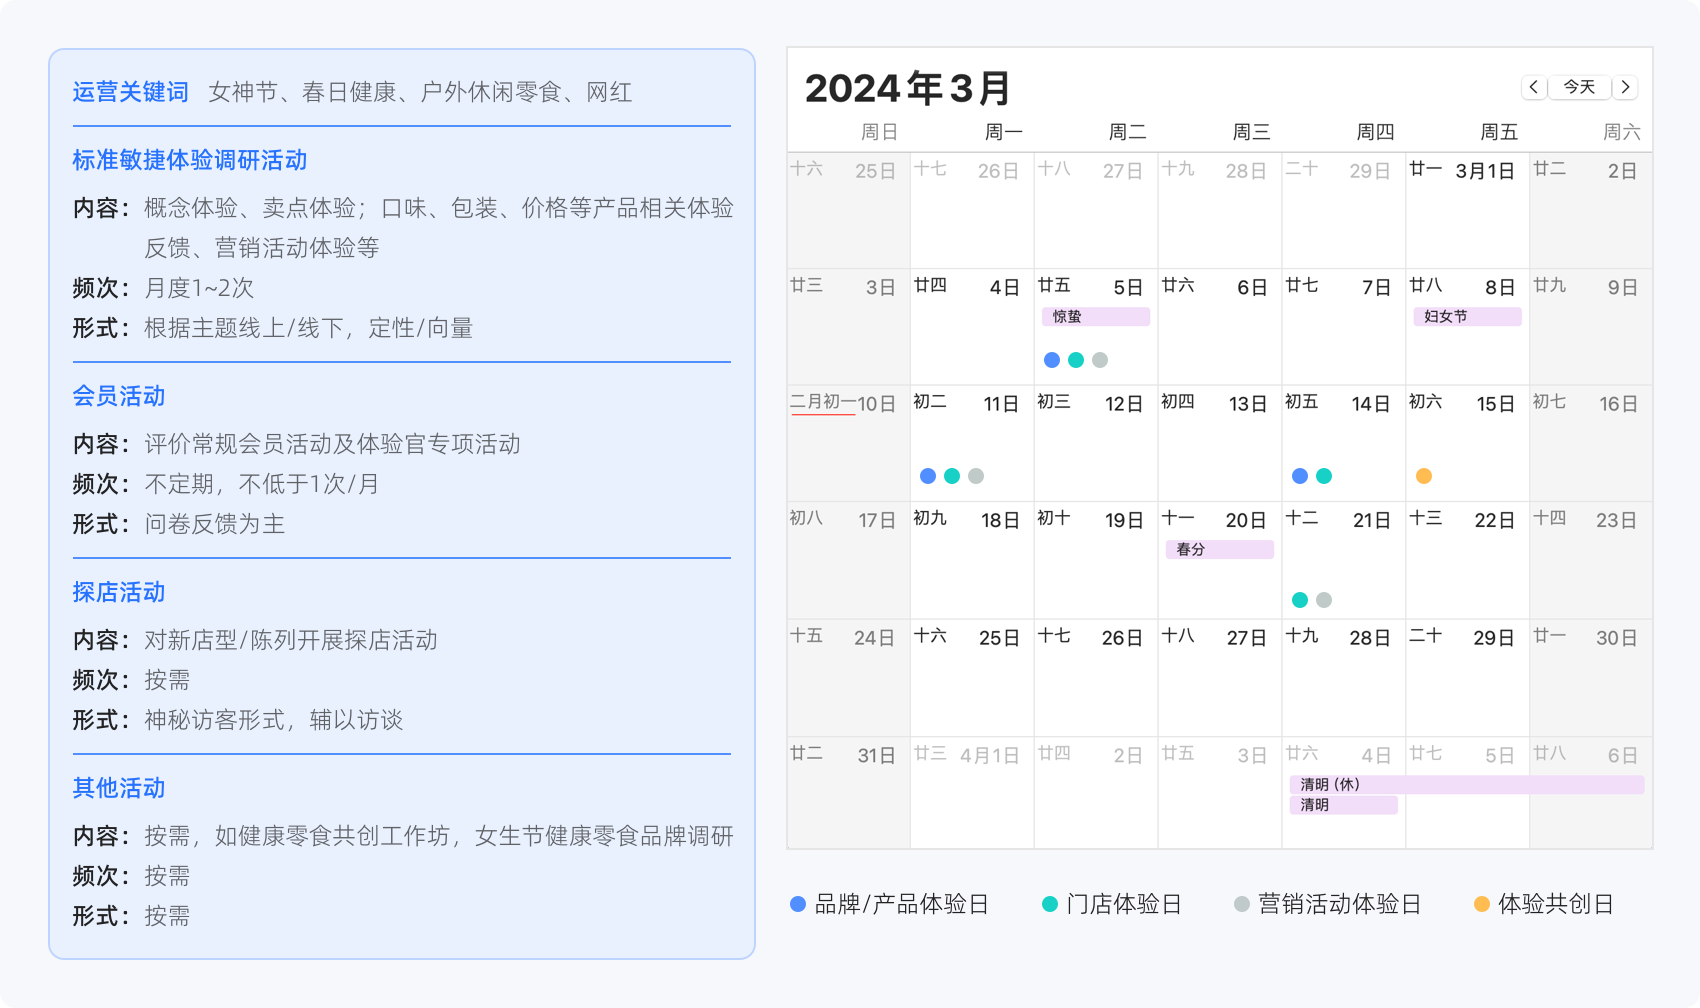Click the text 月度1~2次
Screen dimensions: 1700x1008
coord(199,288)
